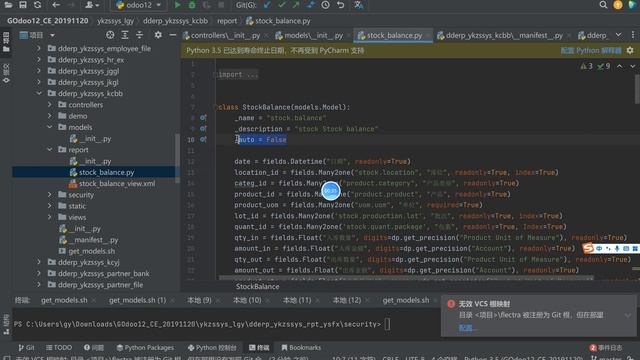Viewport: 640px width, 360px height.
Task: Click the Git commit green checkmark icon
Action: 282,5
